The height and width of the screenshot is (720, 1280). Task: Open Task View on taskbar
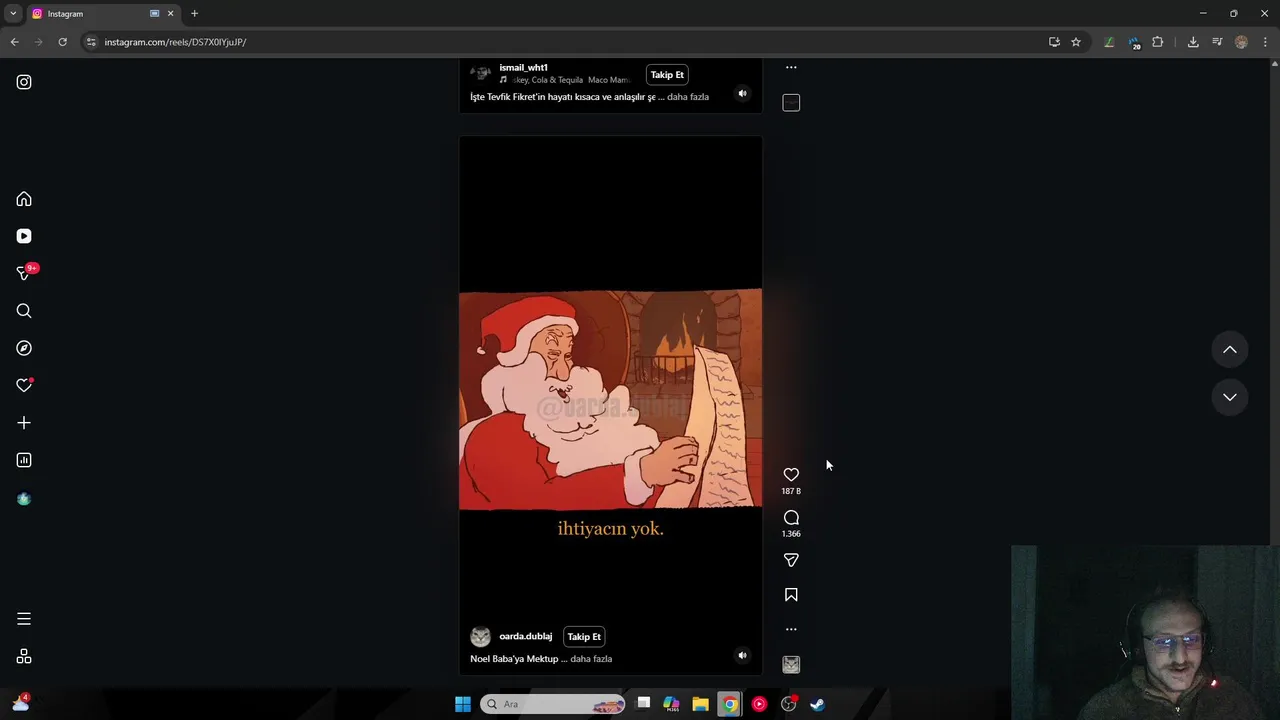[x=643, y=704]
